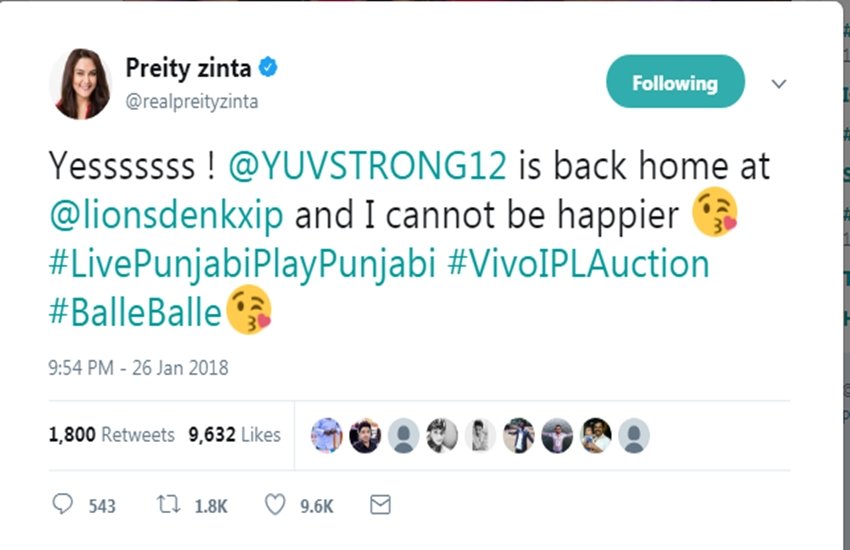View the 1,800 Retweets list
This screenshot has width=850, height=550.
tap(112, 435)
